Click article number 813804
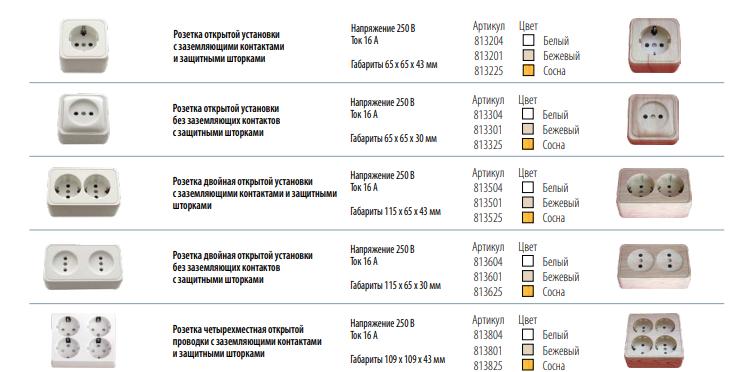 488,335
